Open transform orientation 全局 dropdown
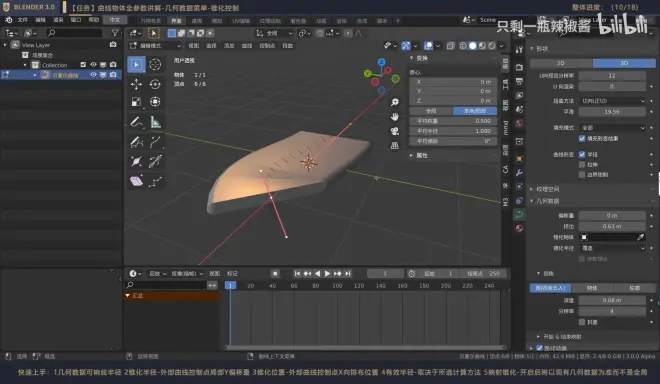The width and height of the screenshot is (660, 384). pyautogui.click(x=274, y=33)
